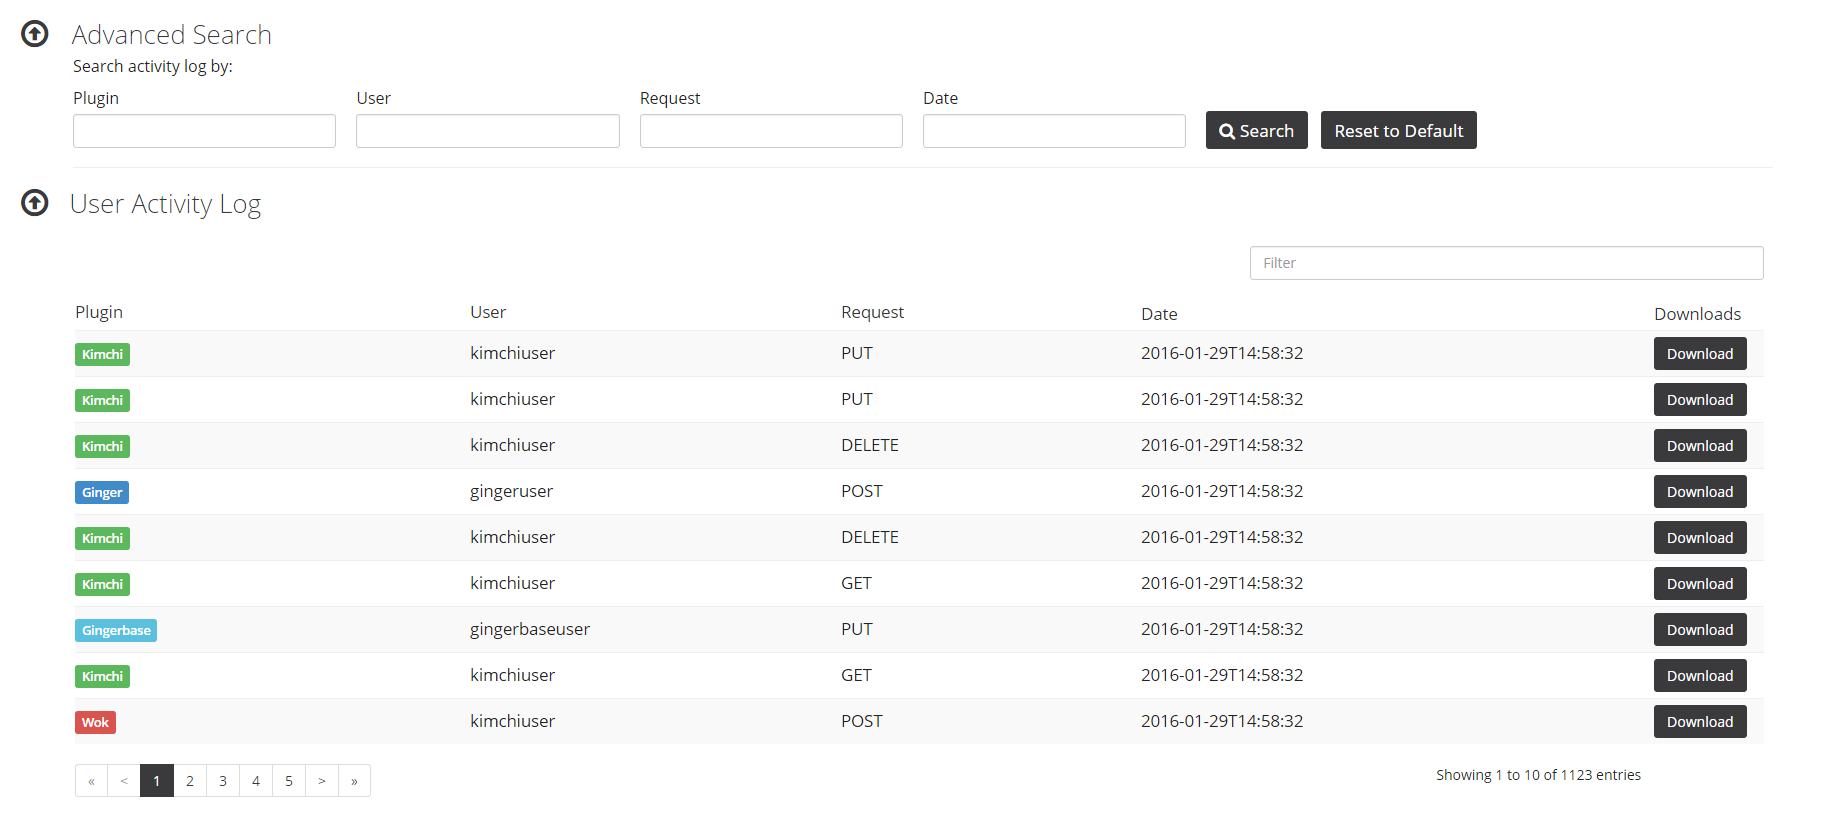Click the Filter box above the table
1827x826 pixels.
click(1505, 263)
